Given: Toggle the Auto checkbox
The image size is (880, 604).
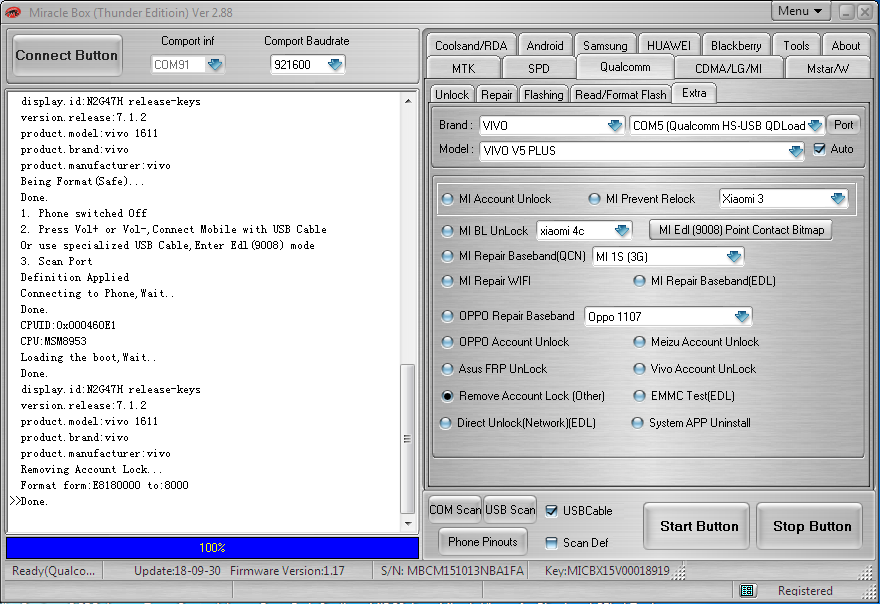Looking at the screenshot, I should [x=819, y=149].
